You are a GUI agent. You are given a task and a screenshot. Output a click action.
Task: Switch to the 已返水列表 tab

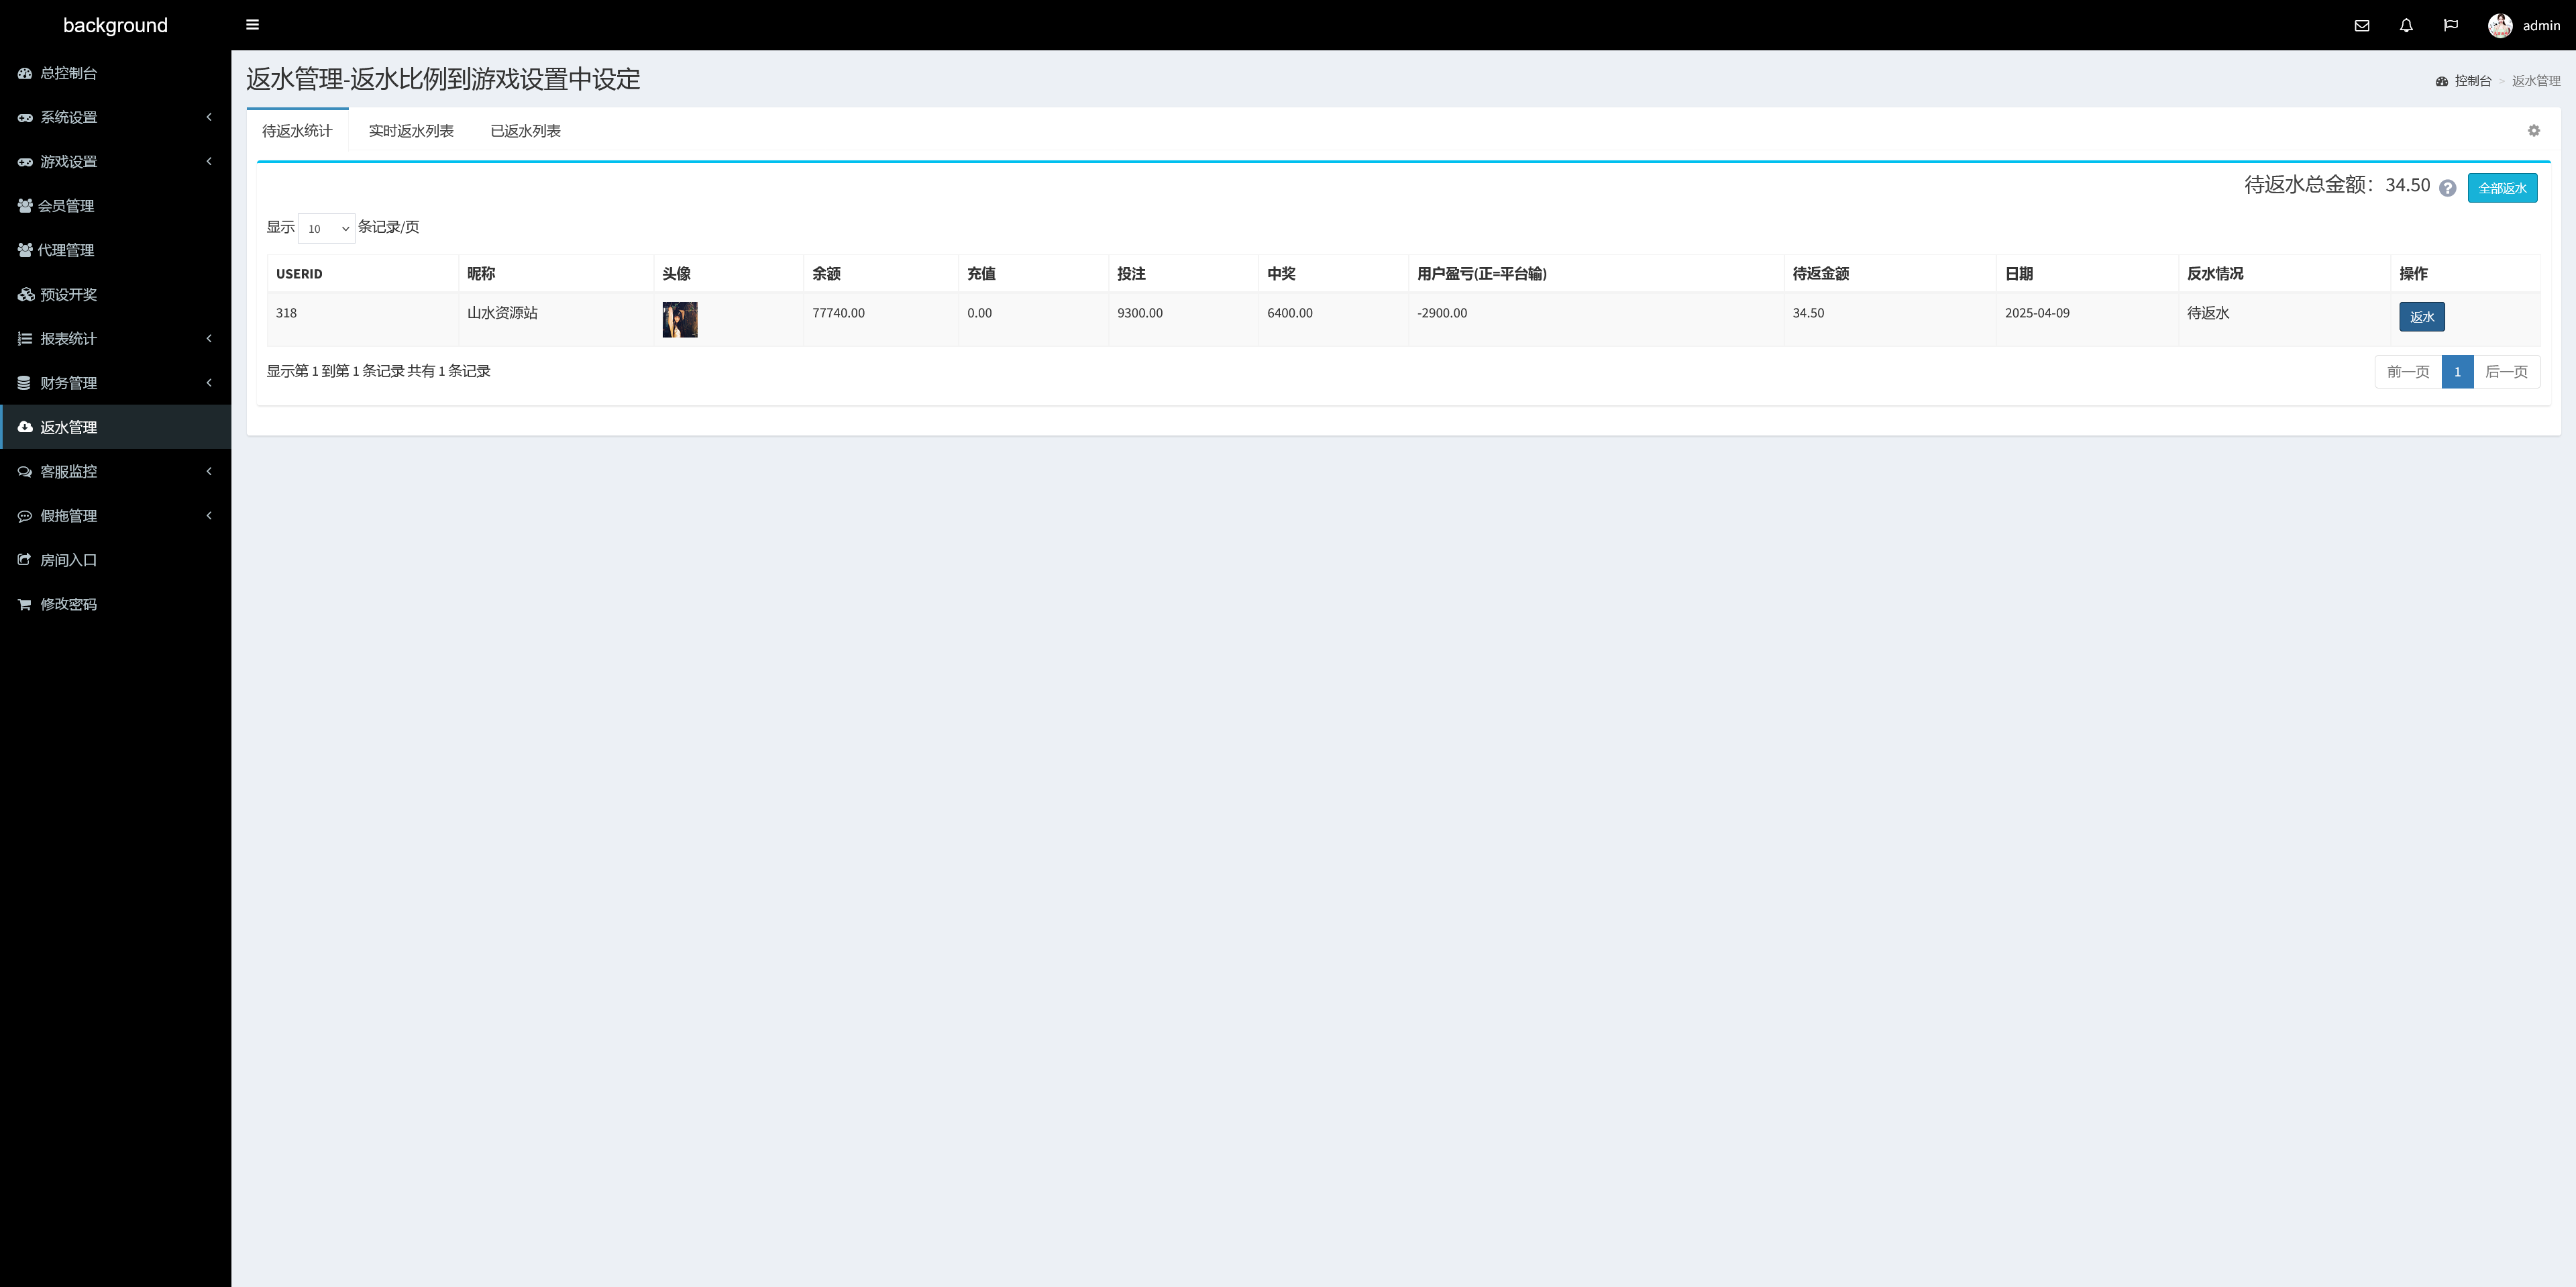pyautogui.click(x=525, y=131)
